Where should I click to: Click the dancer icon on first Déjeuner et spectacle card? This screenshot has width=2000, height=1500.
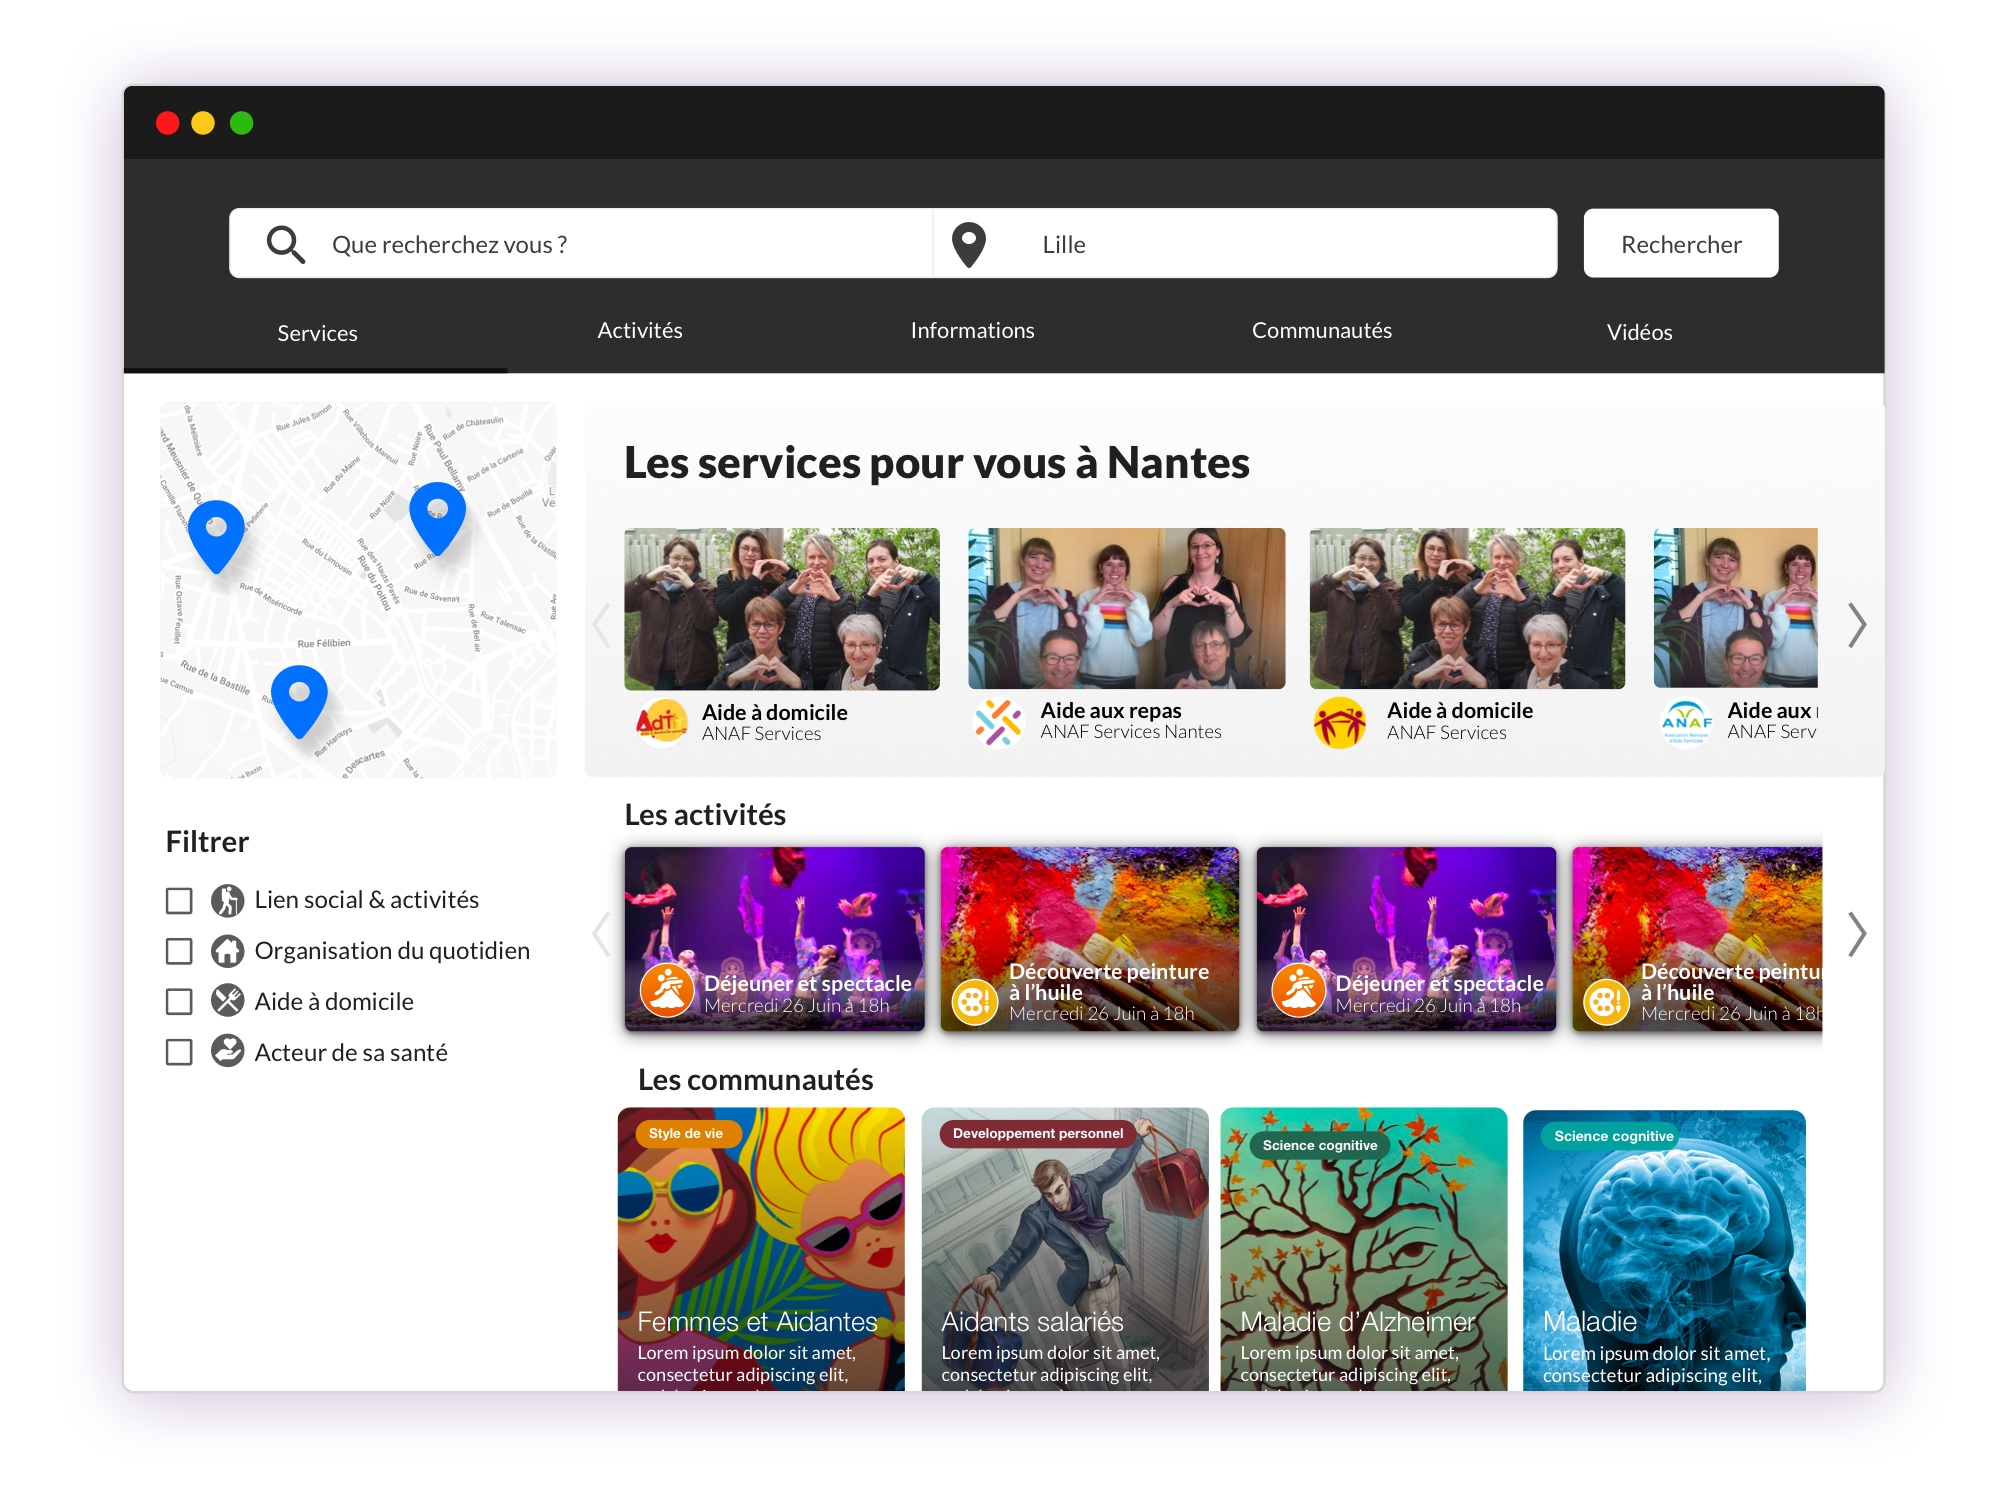pos(667,990)
